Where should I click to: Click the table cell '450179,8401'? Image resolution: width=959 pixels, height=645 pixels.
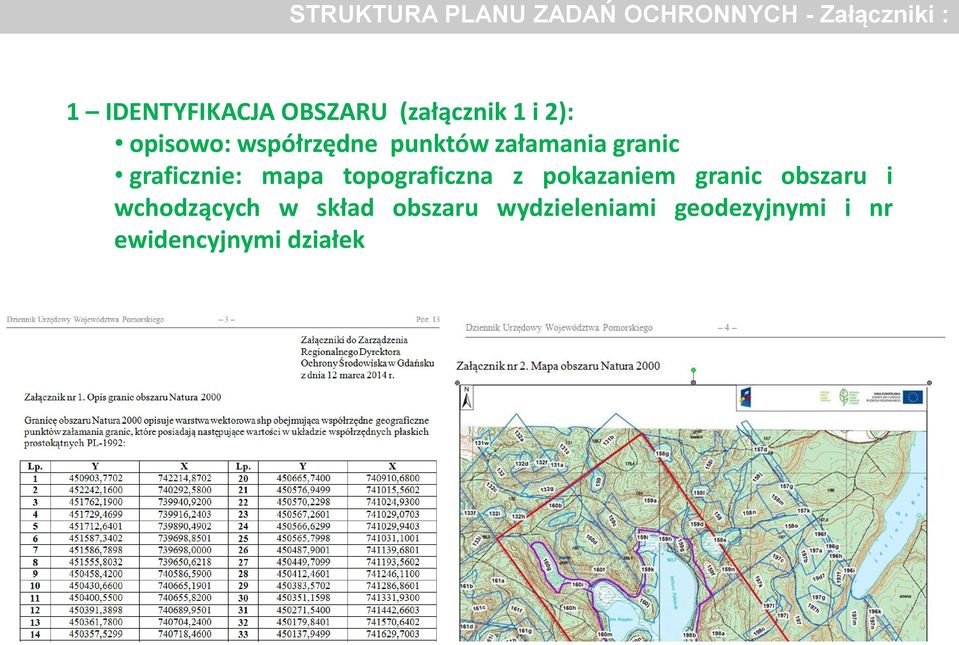point(303,622)
